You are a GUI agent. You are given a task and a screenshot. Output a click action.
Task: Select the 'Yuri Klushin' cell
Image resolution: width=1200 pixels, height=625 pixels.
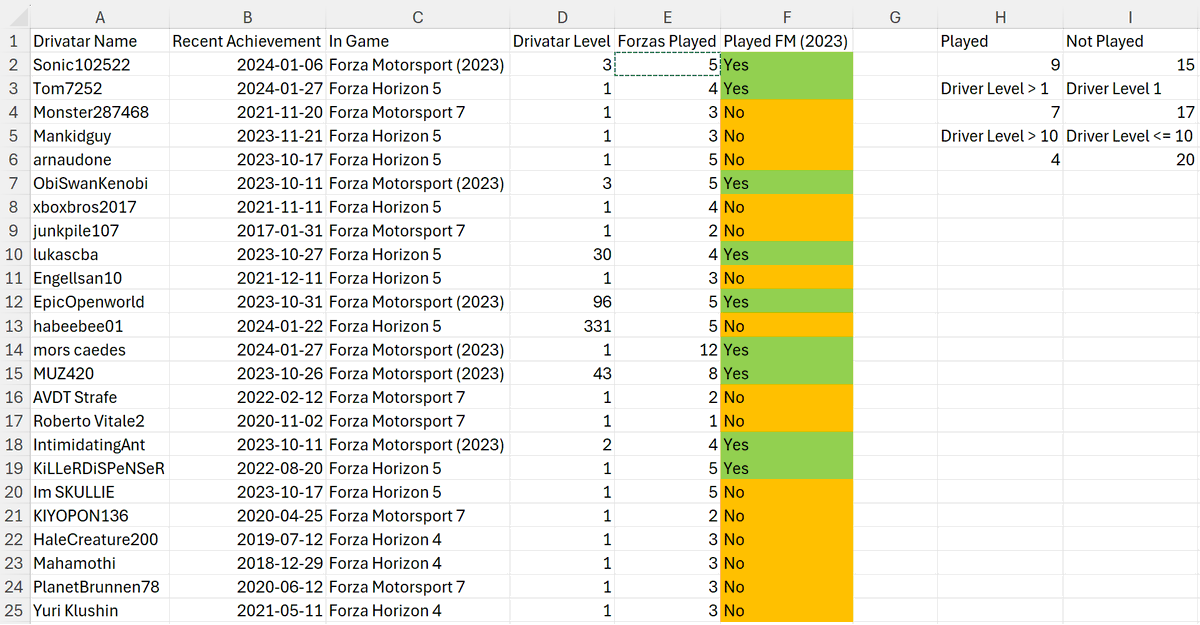point(100,611)
